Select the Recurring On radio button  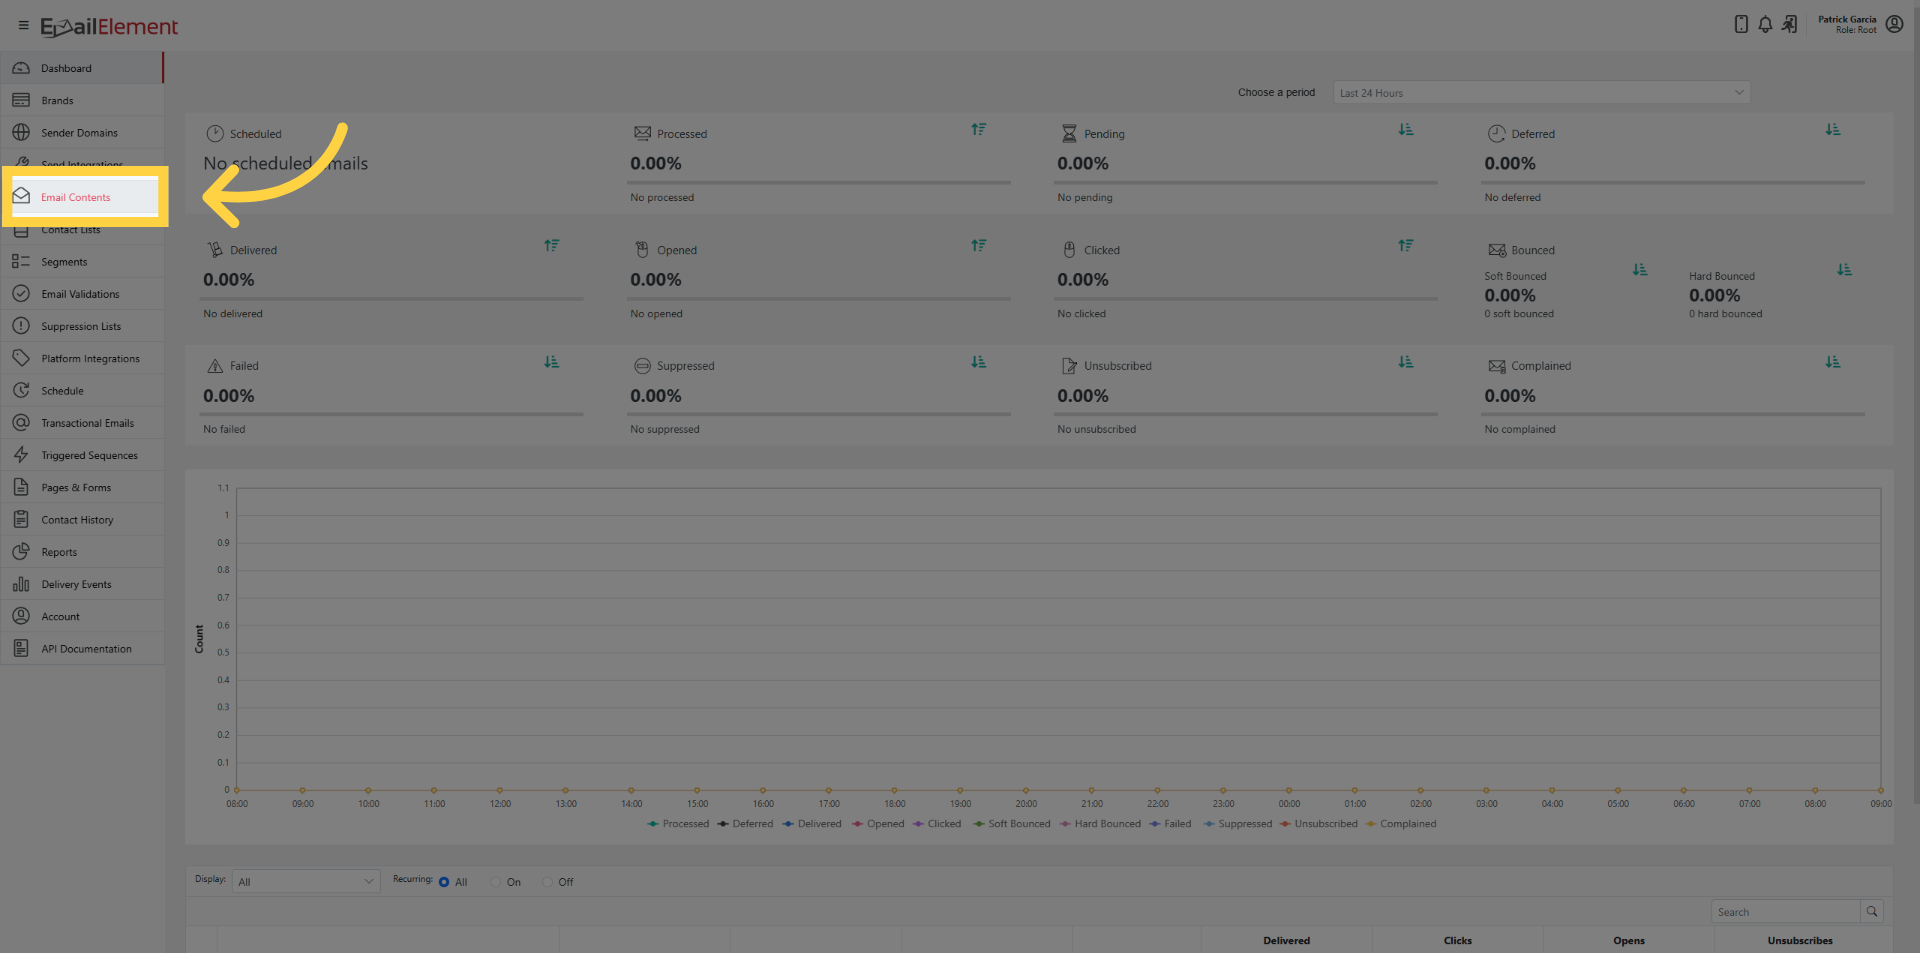coord(496,882)
